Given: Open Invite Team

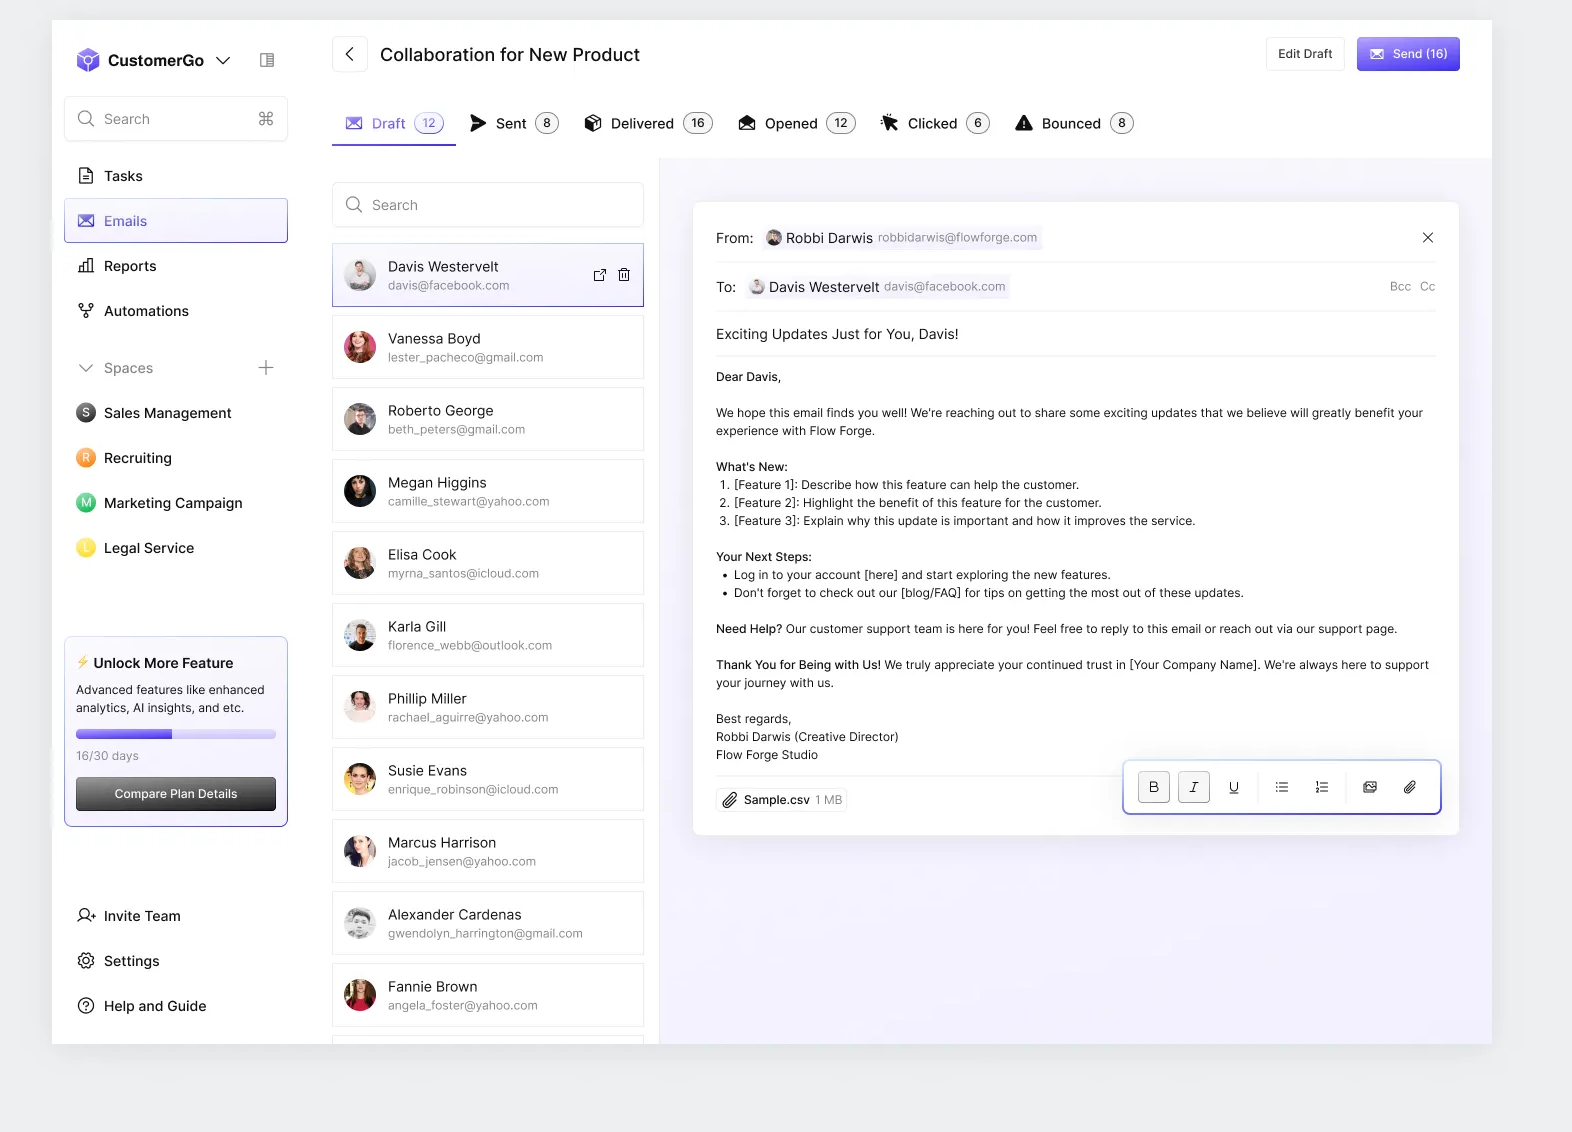Looking at the screenshot, I should click(176, 916).
